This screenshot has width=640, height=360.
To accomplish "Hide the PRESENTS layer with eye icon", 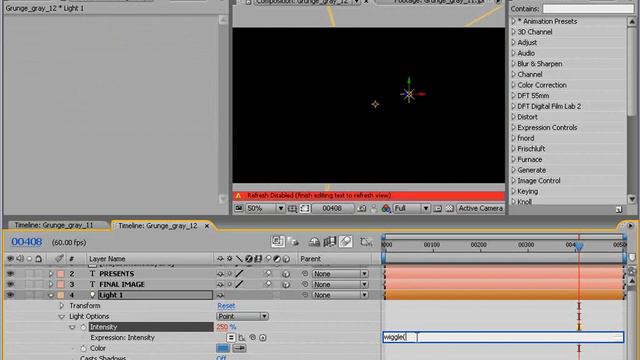I will (10, 273).
